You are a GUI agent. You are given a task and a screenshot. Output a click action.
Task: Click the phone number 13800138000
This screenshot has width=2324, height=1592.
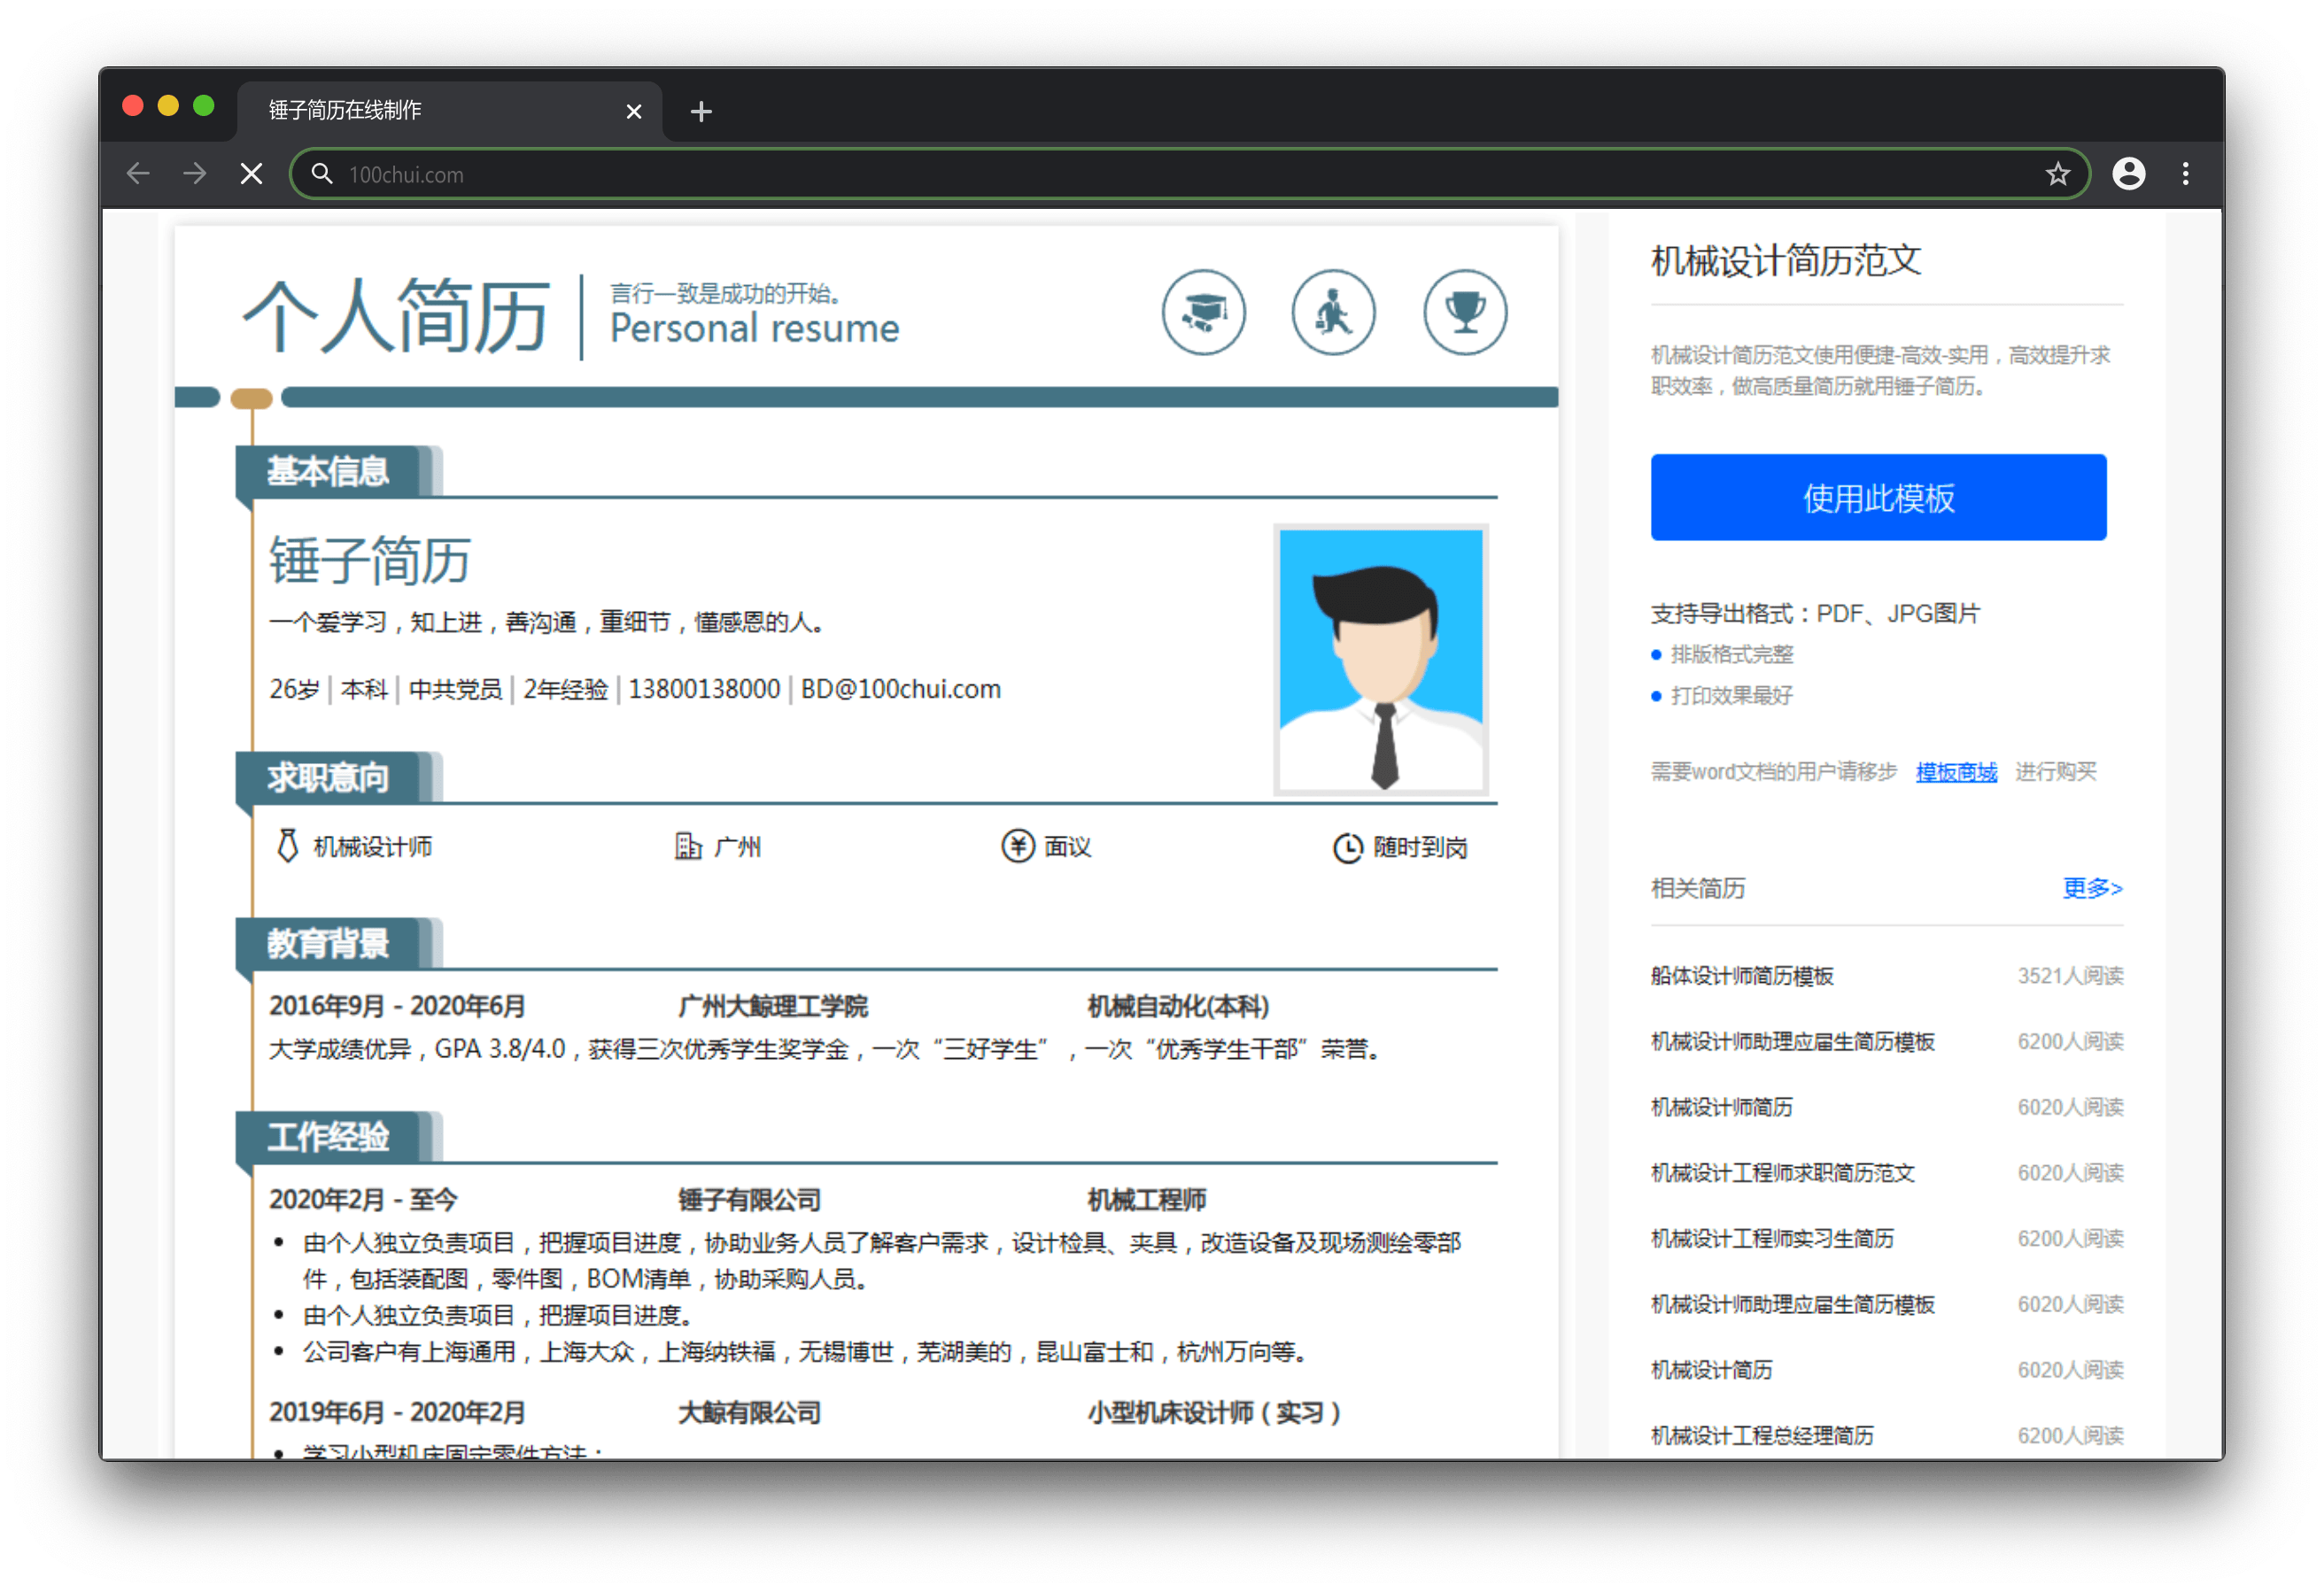(x=703, y=689)
